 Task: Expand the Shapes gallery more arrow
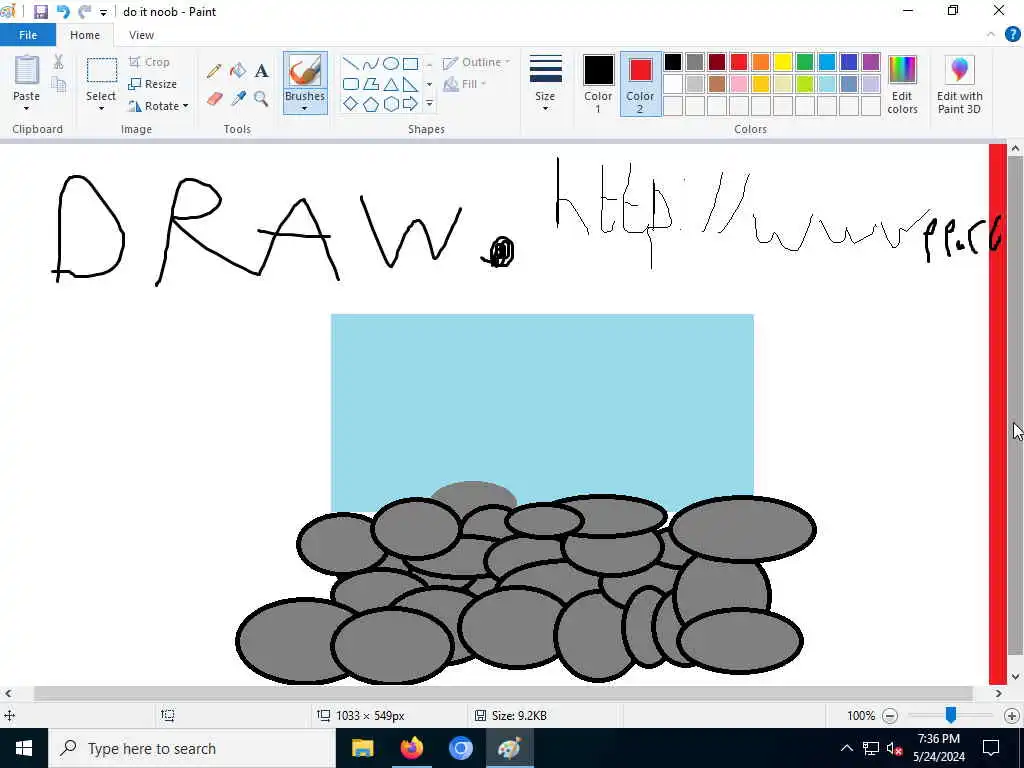(x=429, y=104)
